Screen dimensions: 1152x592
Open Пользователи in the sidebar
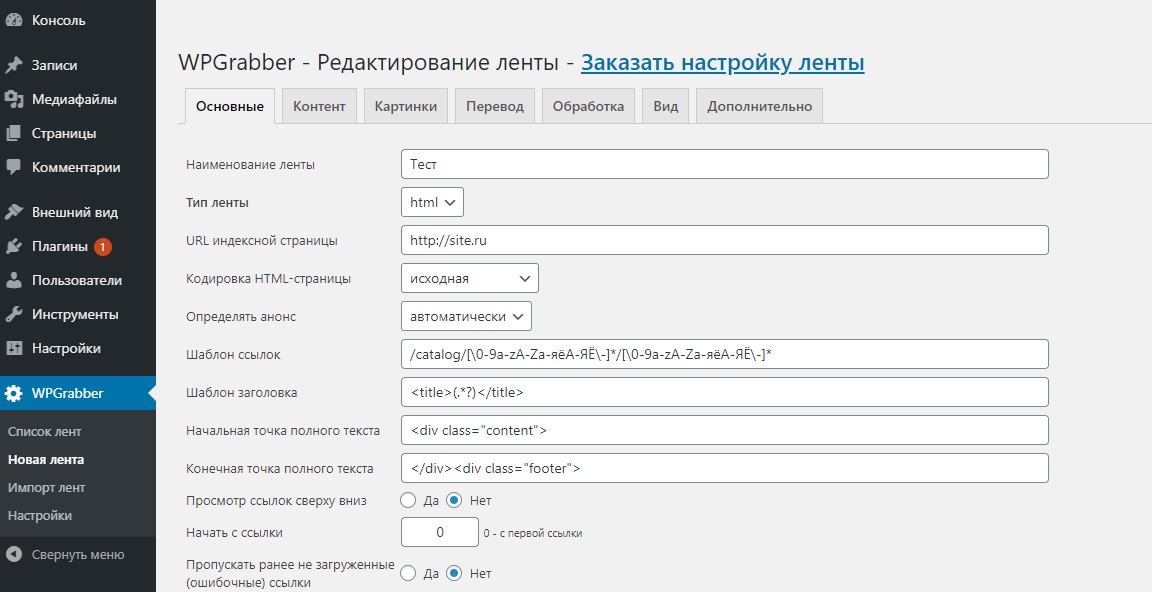78,280
